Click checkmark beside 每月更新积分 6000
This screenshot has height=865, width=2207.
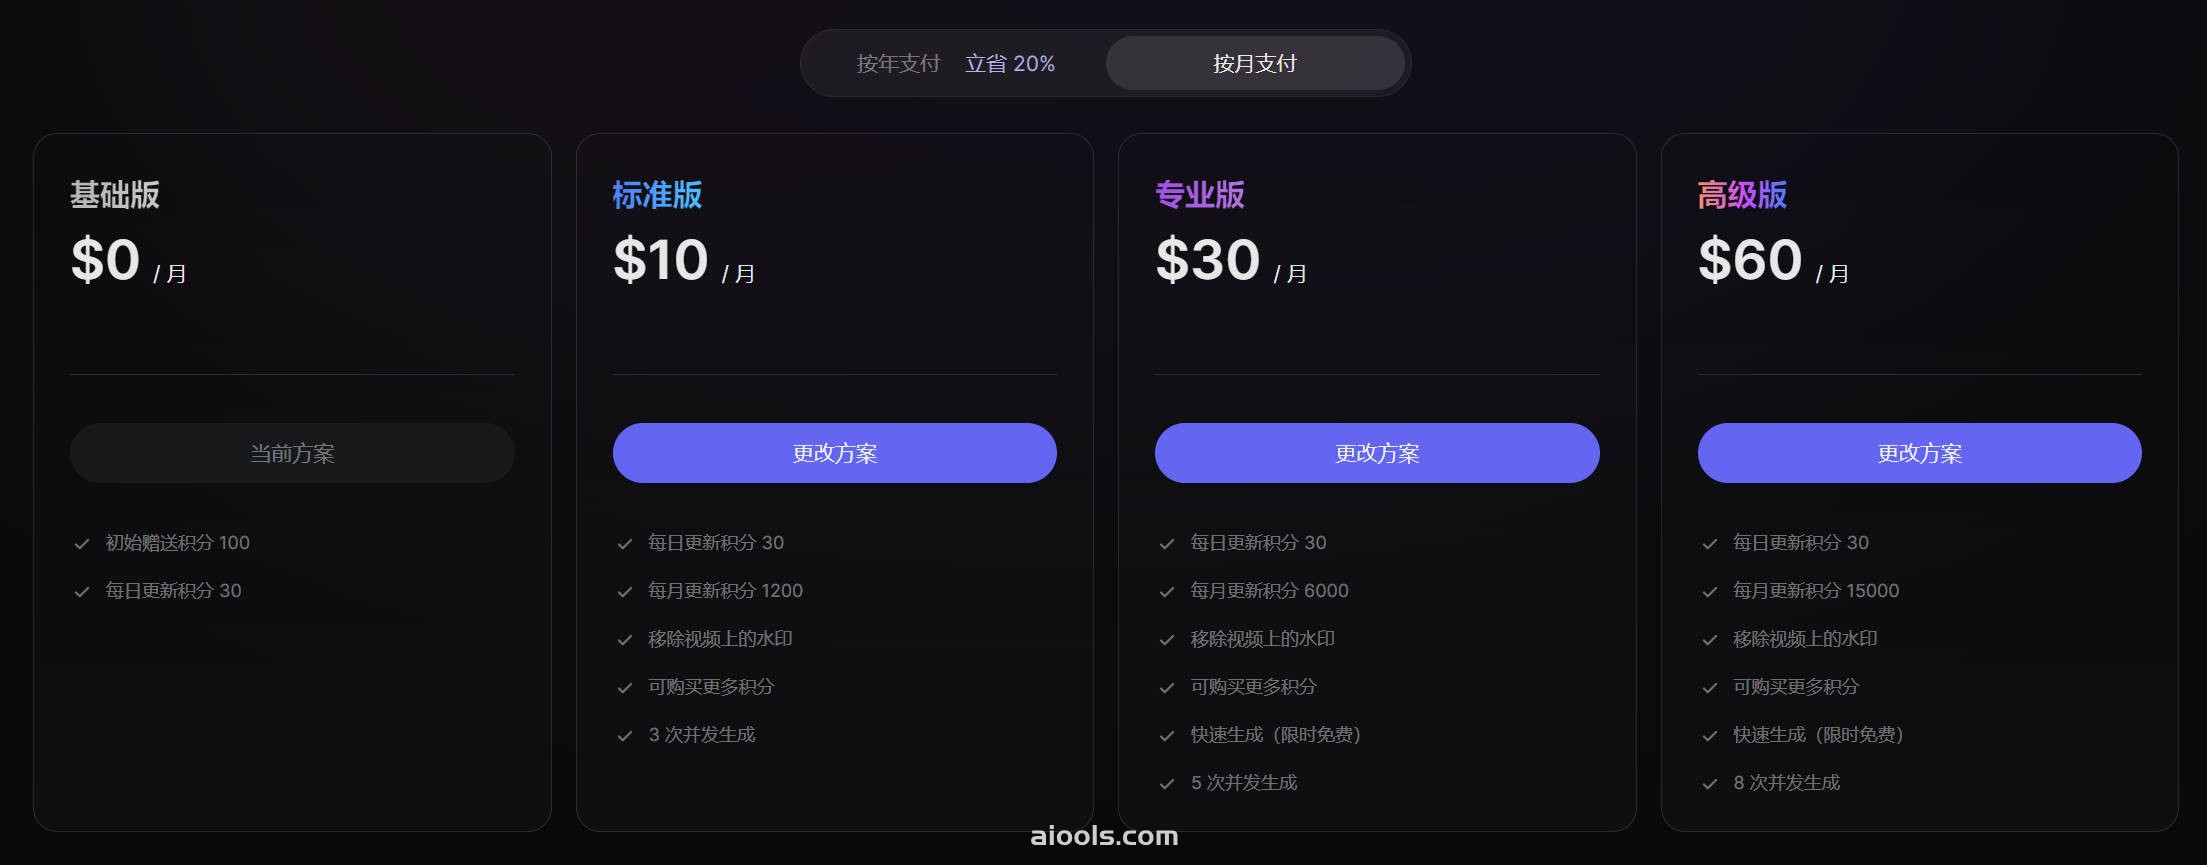1167,592
